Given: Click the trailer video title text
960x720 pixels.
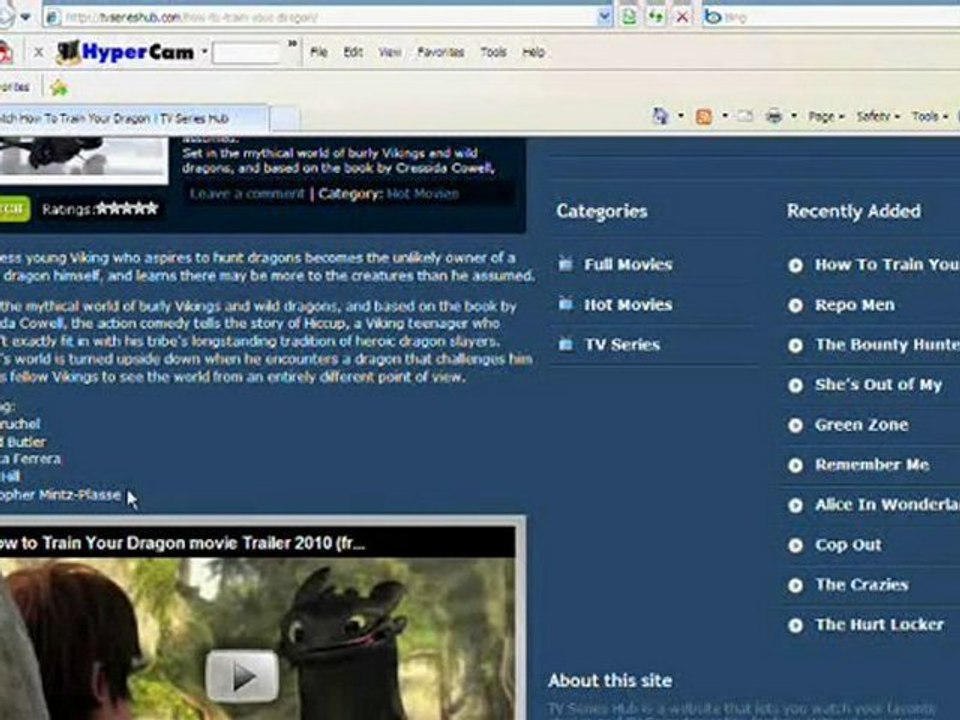Looking at the screenshot, I should pos(182,544).
